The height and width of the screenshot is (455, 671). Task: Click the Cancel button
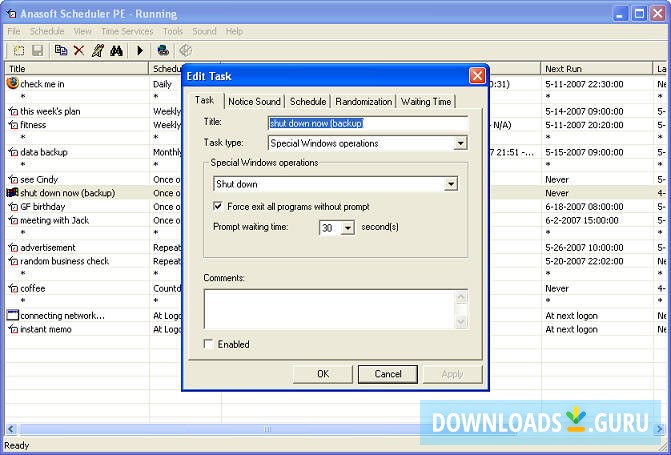point(388,374)
